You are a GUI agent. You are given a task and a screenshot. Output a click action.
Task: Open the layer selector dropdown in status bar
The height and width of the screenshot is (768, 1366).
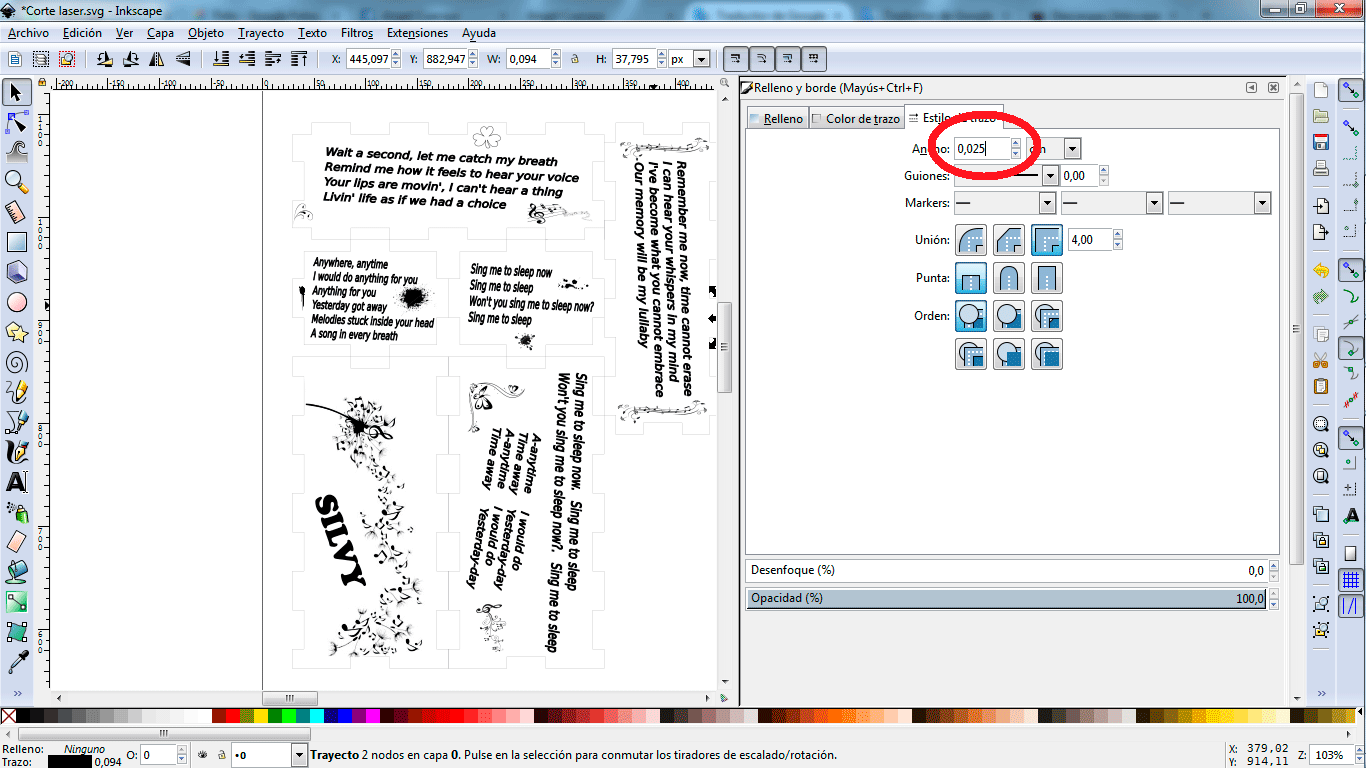coord(300,755)
